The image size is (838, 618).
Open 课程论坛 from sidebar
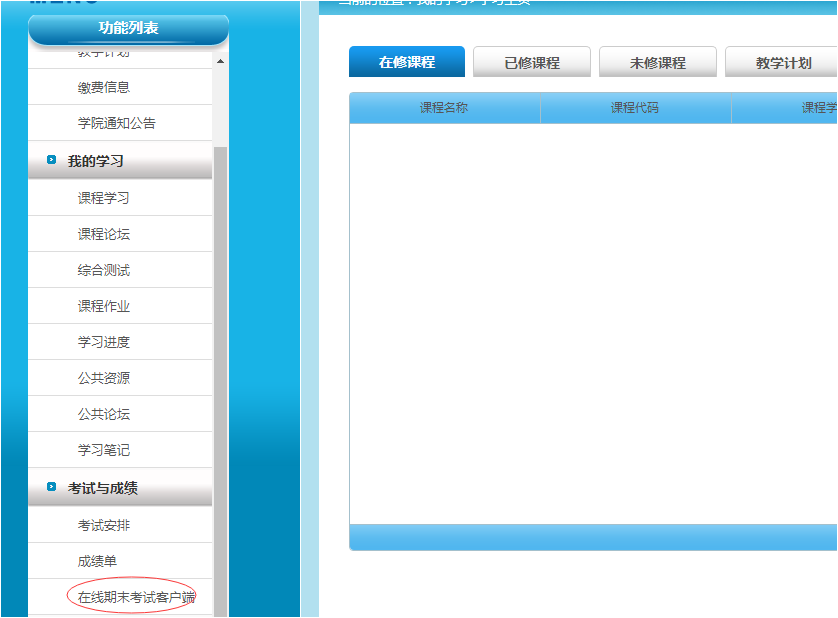(104, 234)
